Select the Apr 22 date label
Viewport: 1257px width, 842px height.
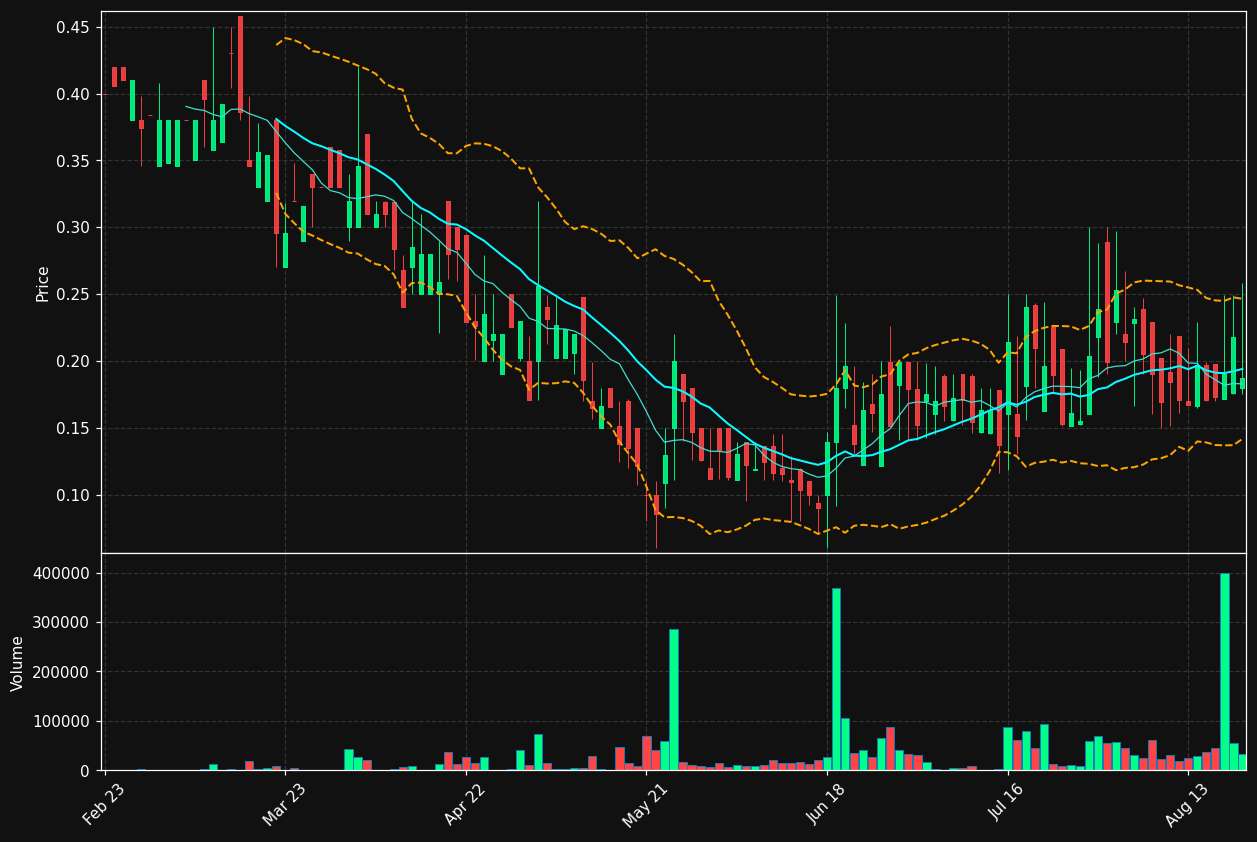coord(465,805)
